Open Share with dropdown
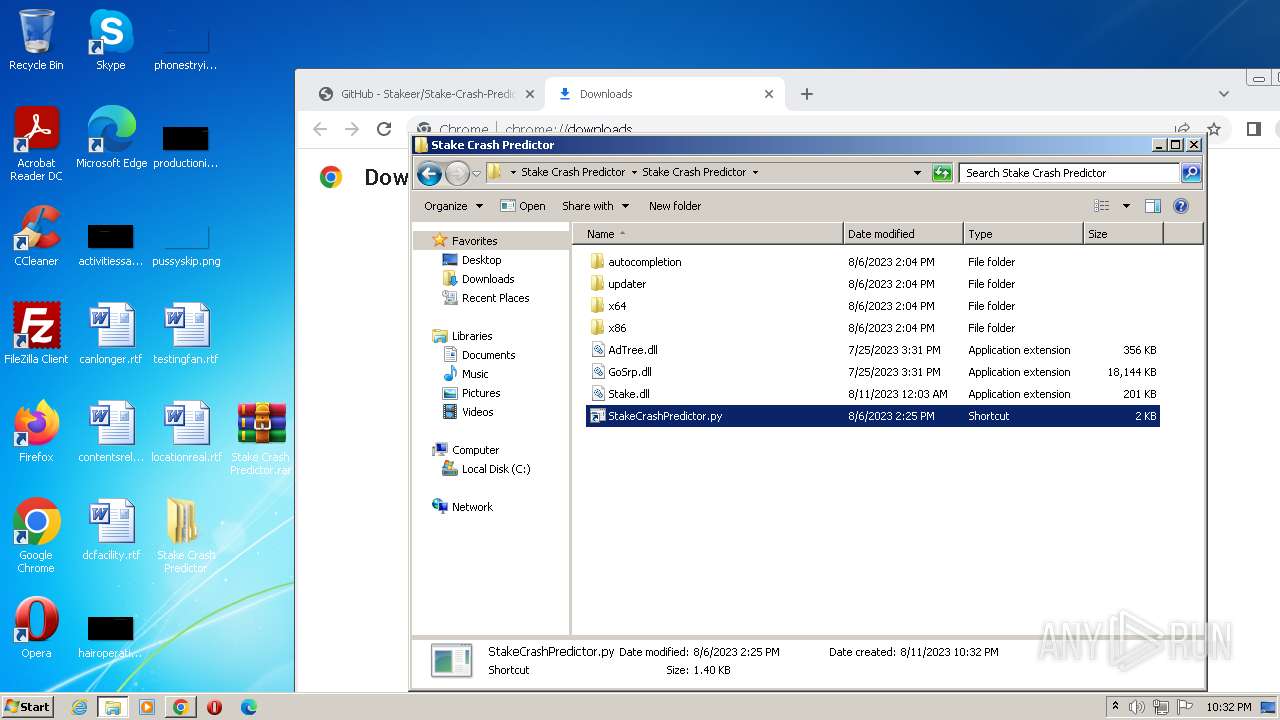Image resolution: width=1280 pixels, height=720 pixels. pyautogui.click(x=595, y=206)
